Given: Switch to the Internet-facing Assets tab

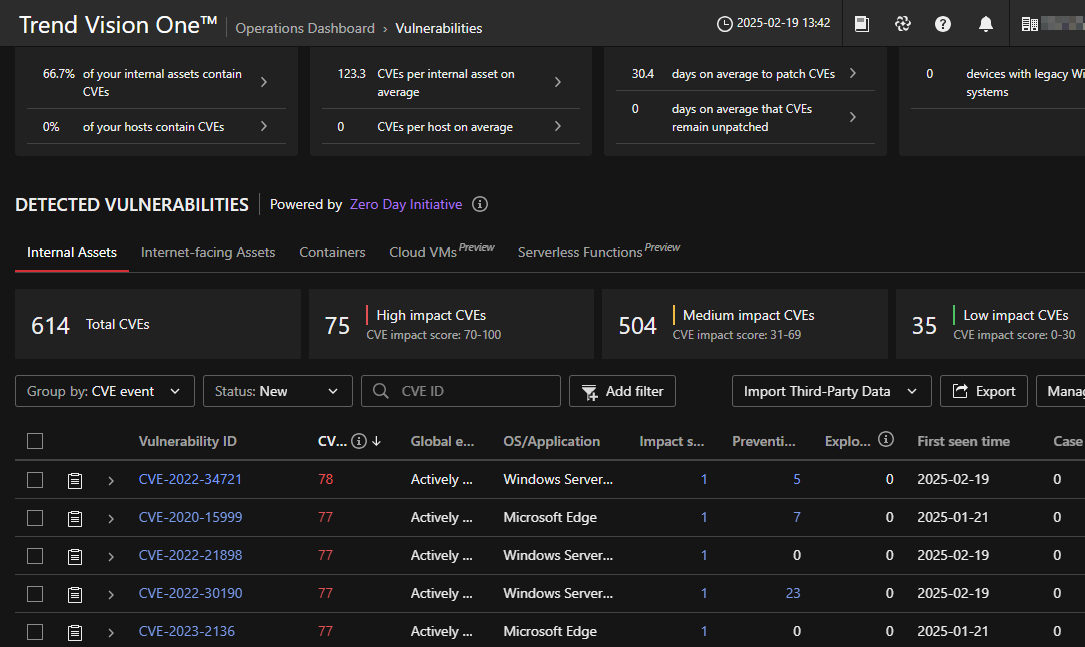Looking at the screenshot, I should [208, 252].
